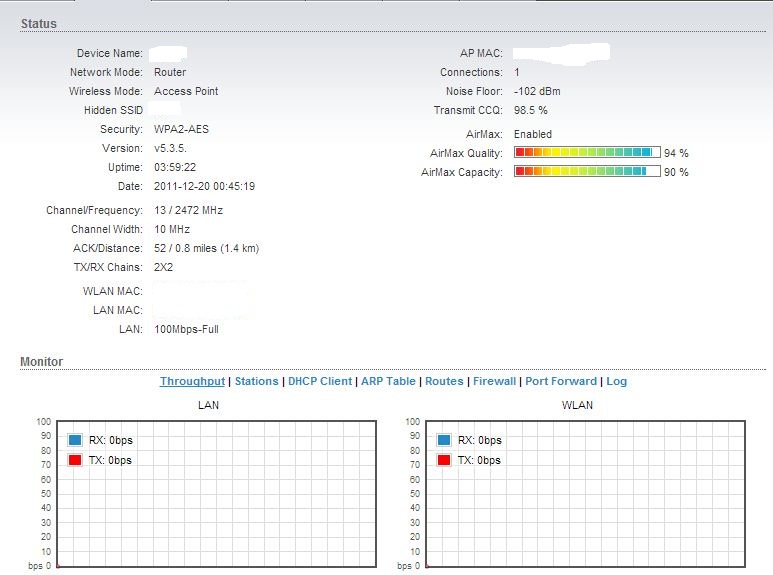
Task: Open the Port Forward link
Action: (561, 381)
